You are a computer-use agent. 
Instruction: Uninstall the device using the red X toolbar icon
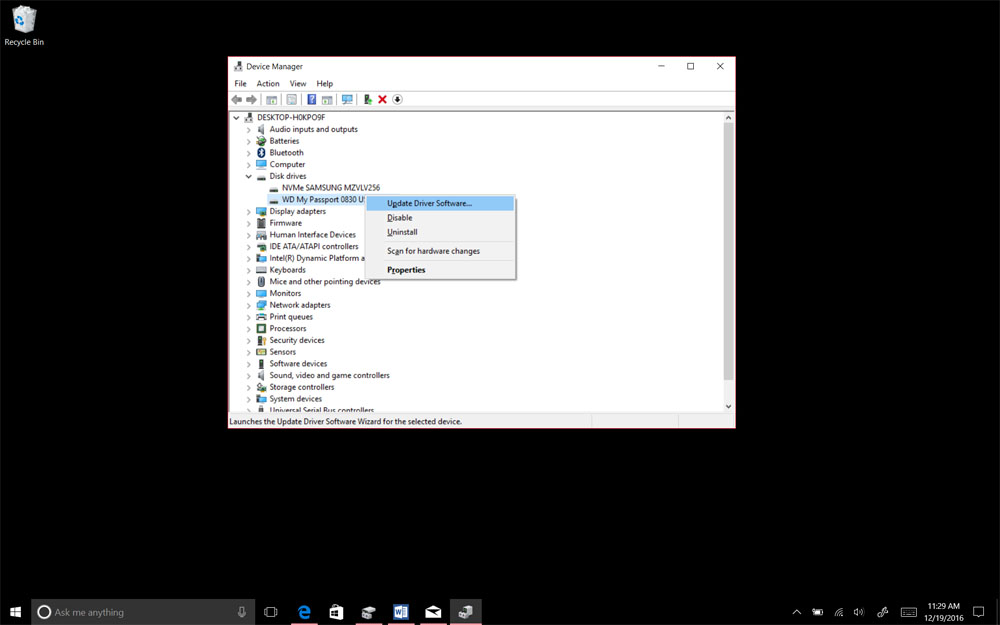(382, 99)
